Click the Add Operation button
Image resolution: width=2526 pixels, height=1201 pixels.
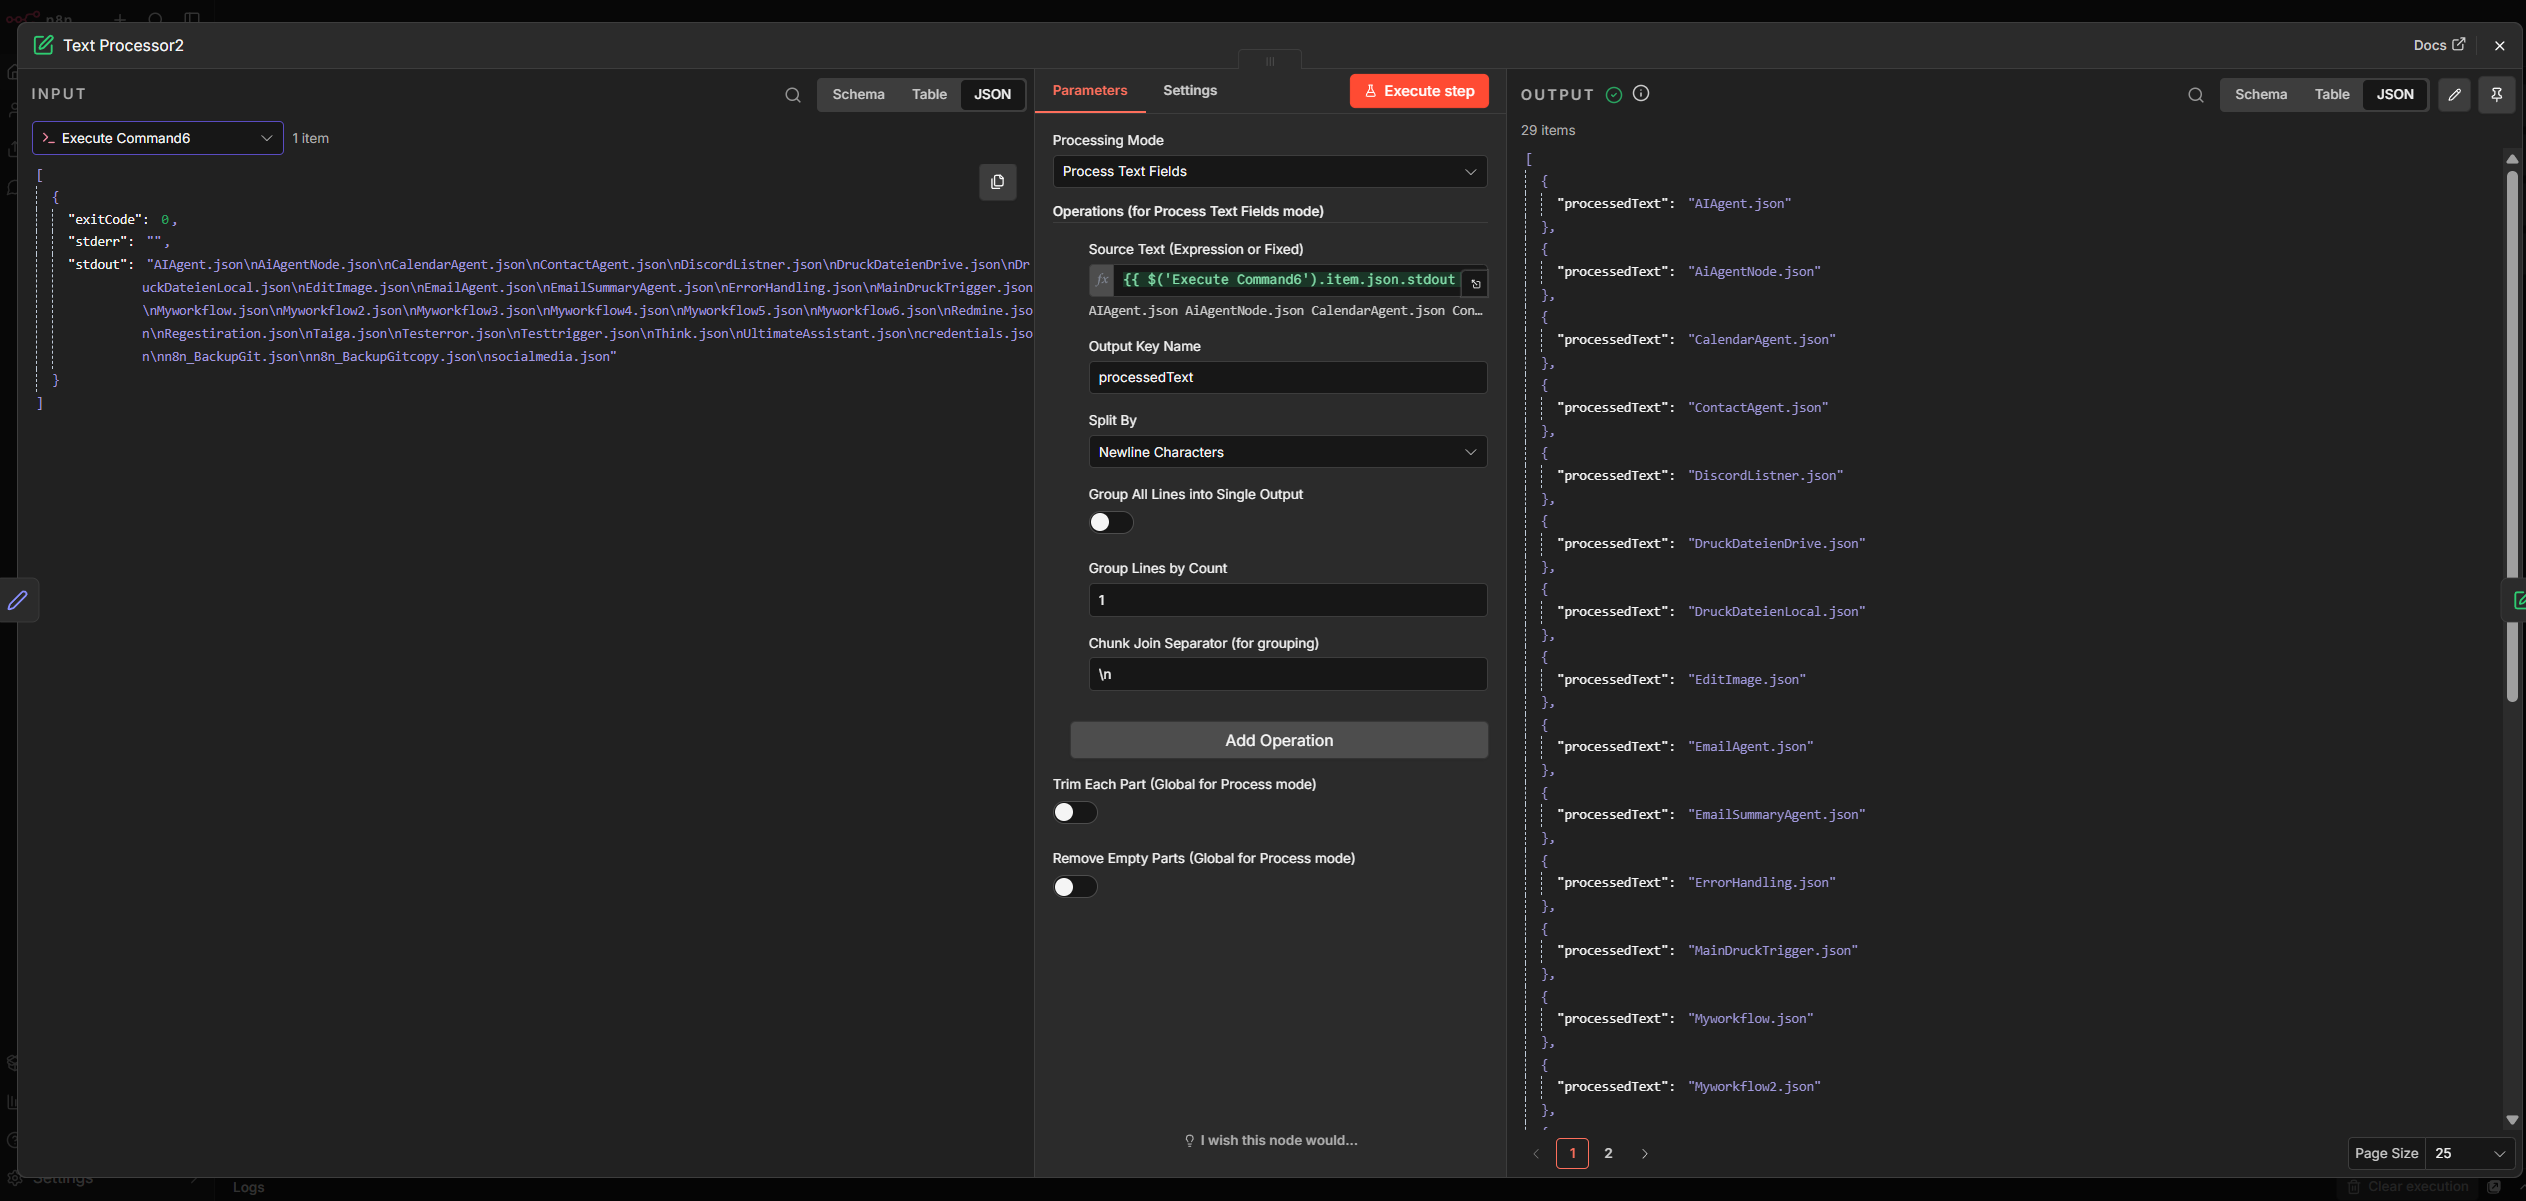1278,740
